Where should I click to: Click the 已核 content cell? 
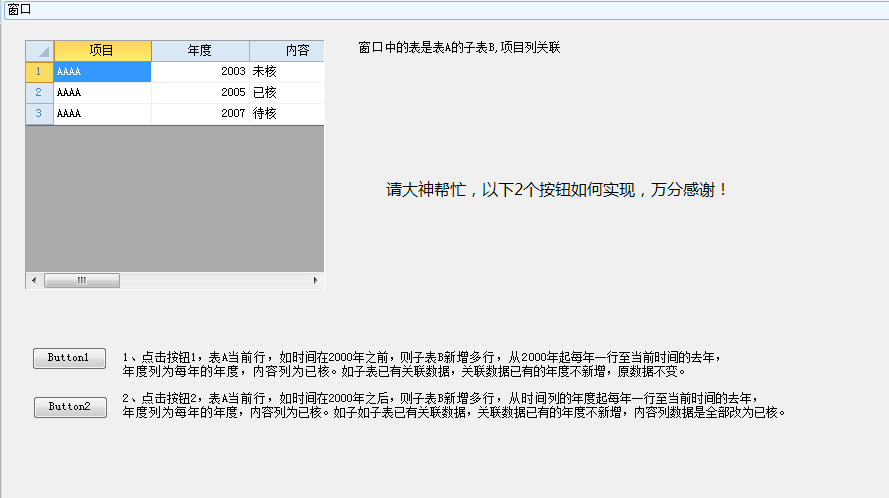pos(287,92)
